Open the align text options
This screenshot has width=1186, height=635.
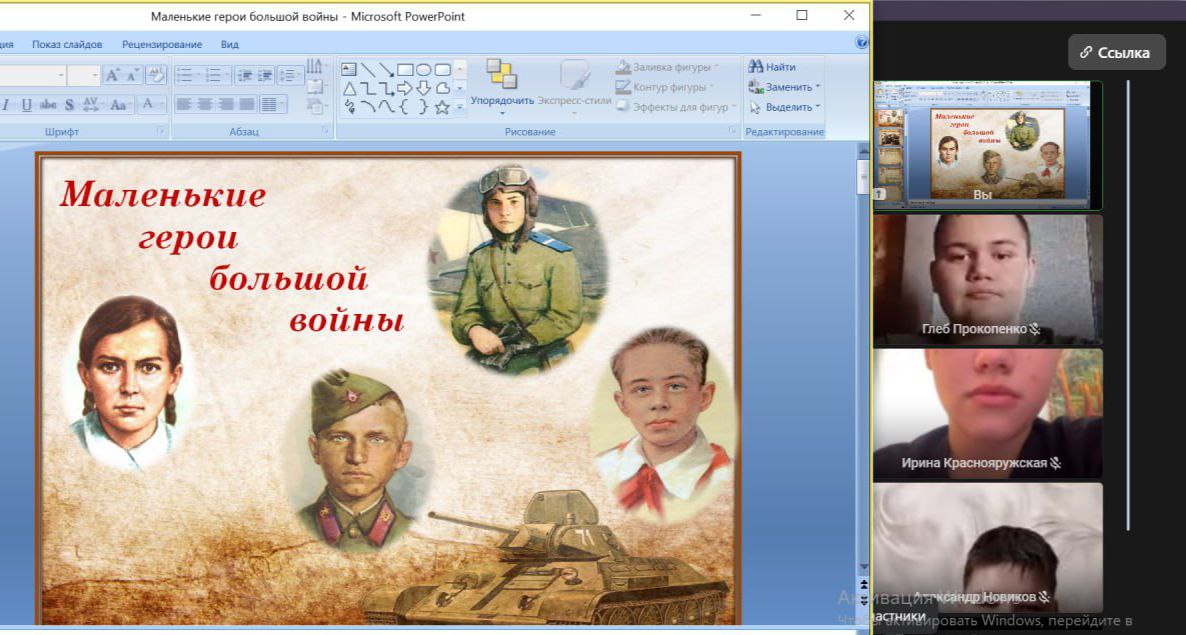pos(316,86)
